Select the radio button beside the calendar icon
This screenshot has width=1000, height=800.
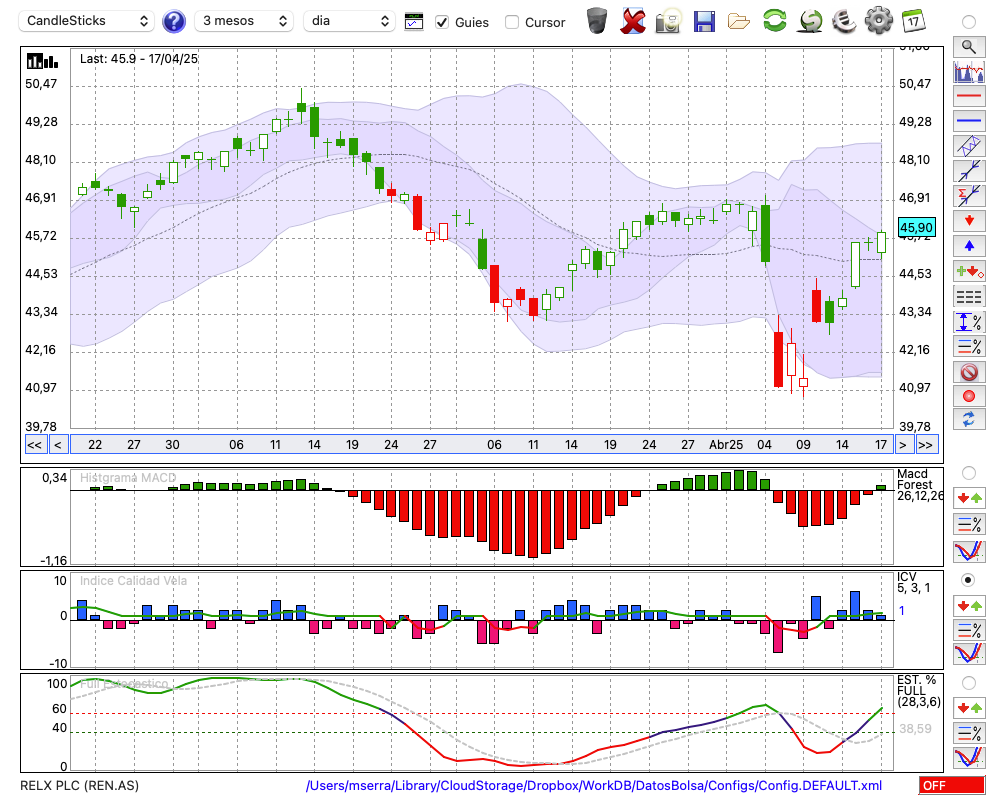click(969, 22)
